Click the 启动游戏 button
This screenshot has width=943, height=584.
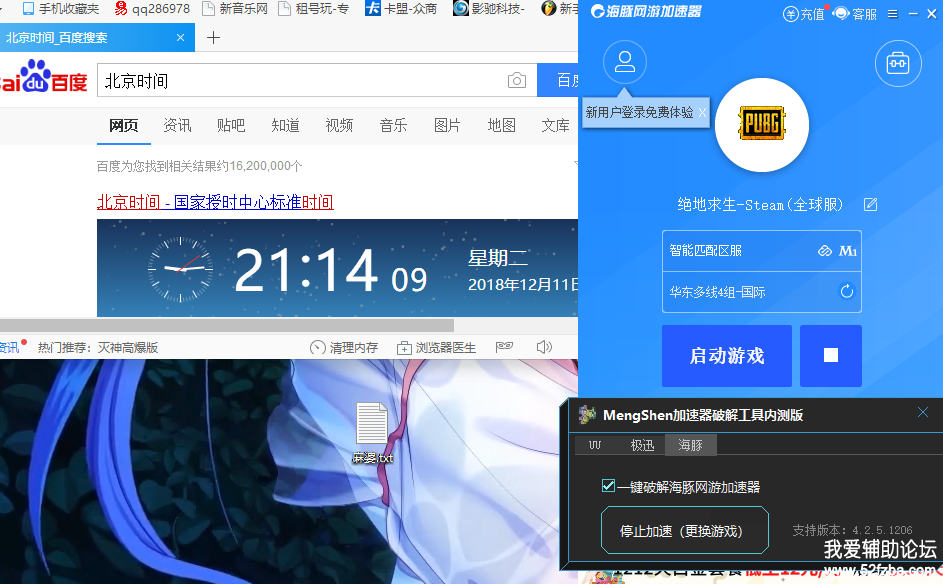[x=726, y=355]
